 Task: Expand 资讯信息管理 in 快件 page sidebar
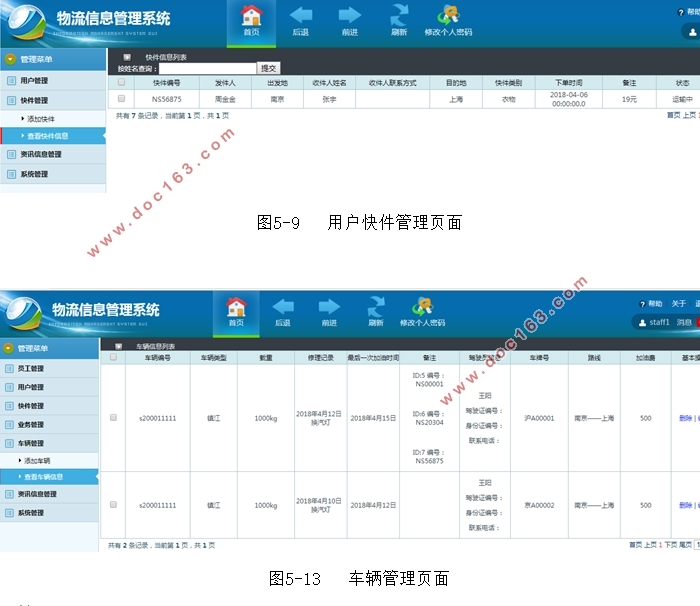click(x=53, y=154)
